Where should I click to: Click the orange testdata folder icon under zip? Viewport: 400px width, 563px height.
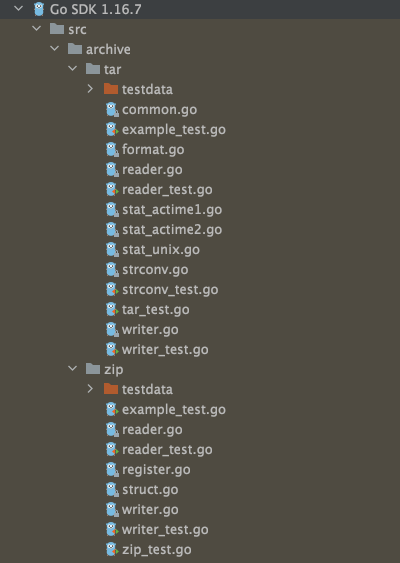[x=111, y=389]
